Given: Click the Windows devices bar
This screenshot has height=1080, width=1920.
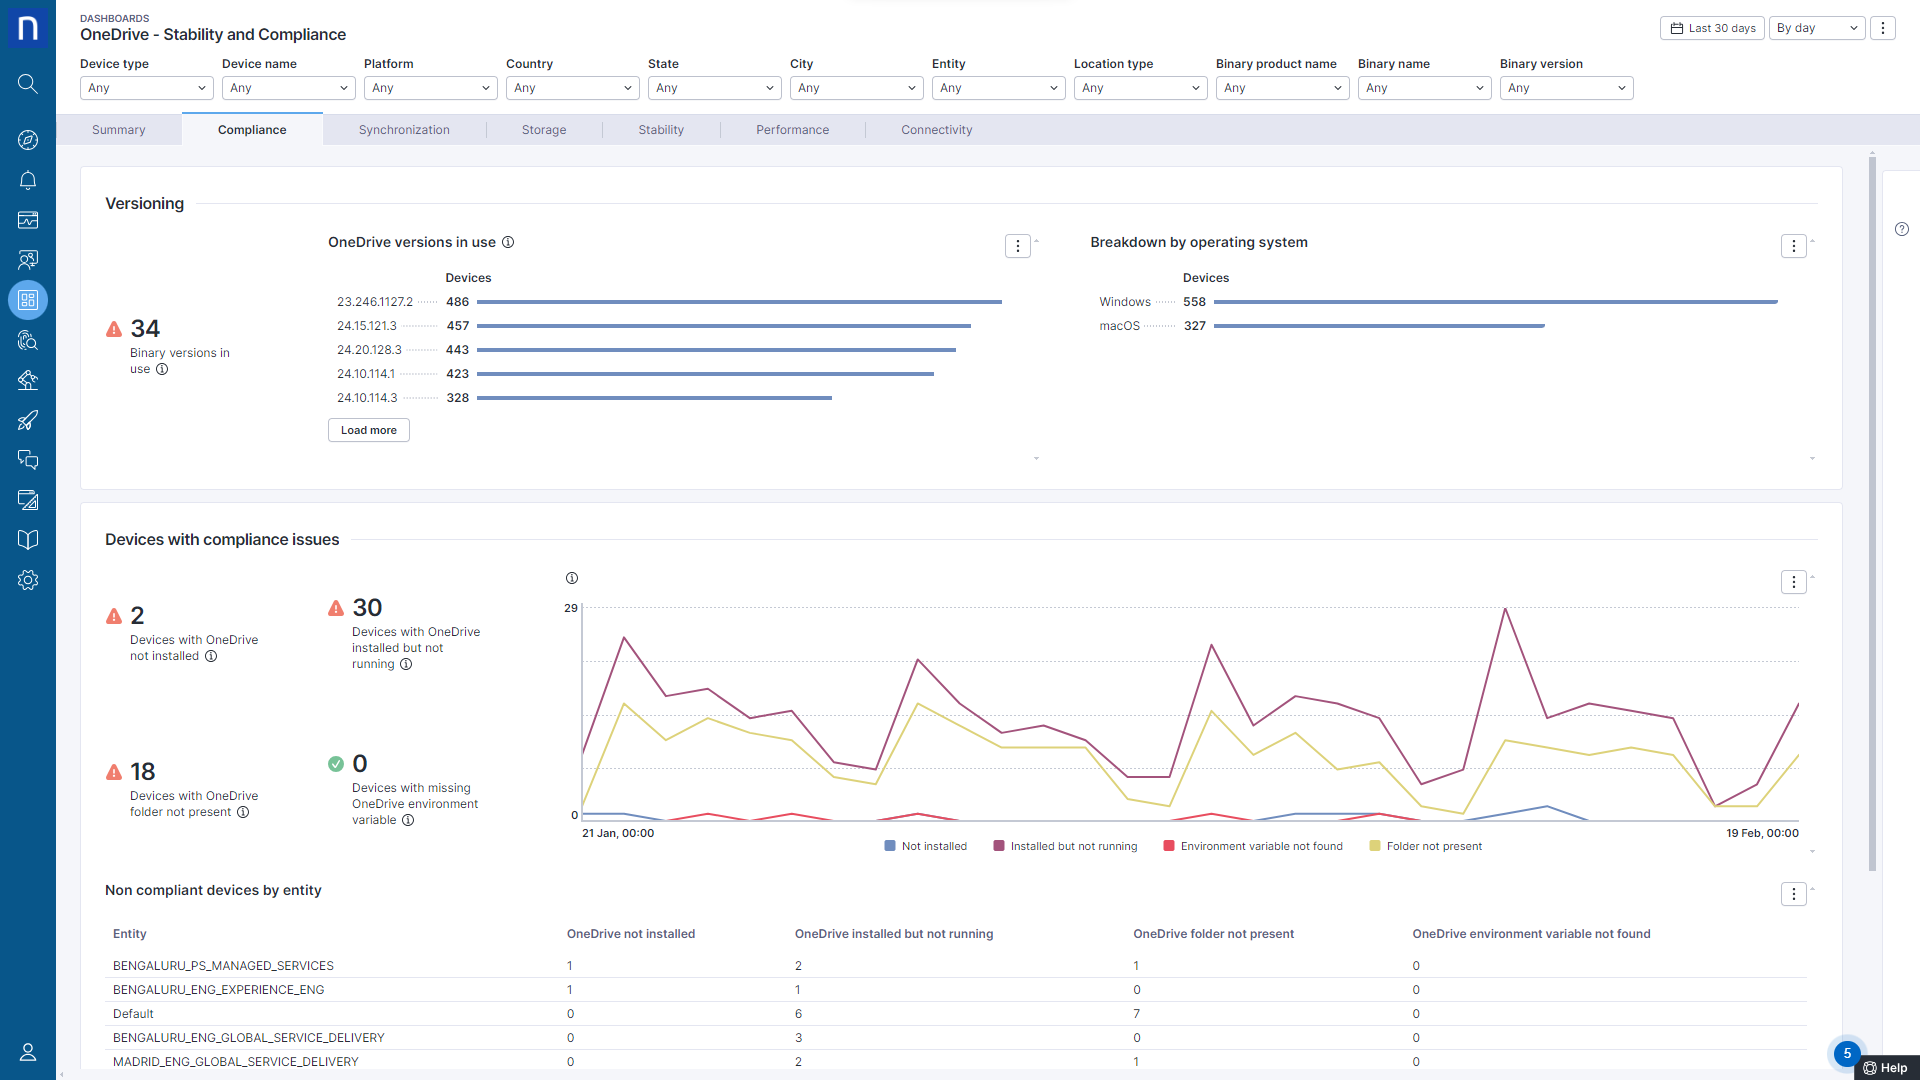Looking at the screenshot, I should (x=1496, y=302).
